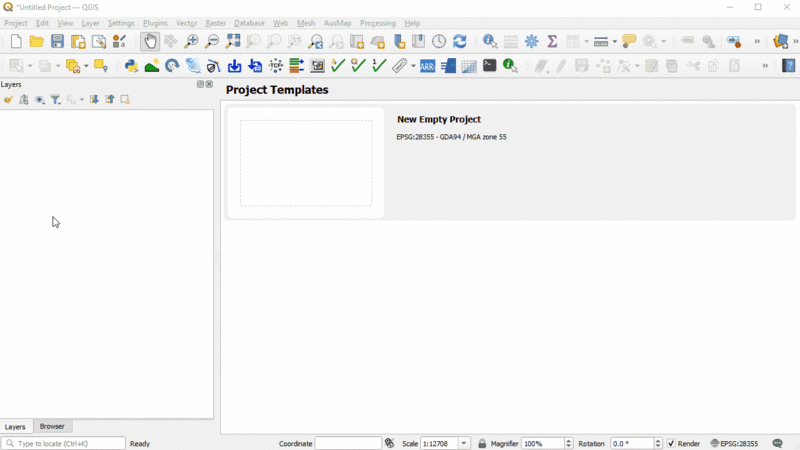Click the Open Project folder icon

click(36, 42)
